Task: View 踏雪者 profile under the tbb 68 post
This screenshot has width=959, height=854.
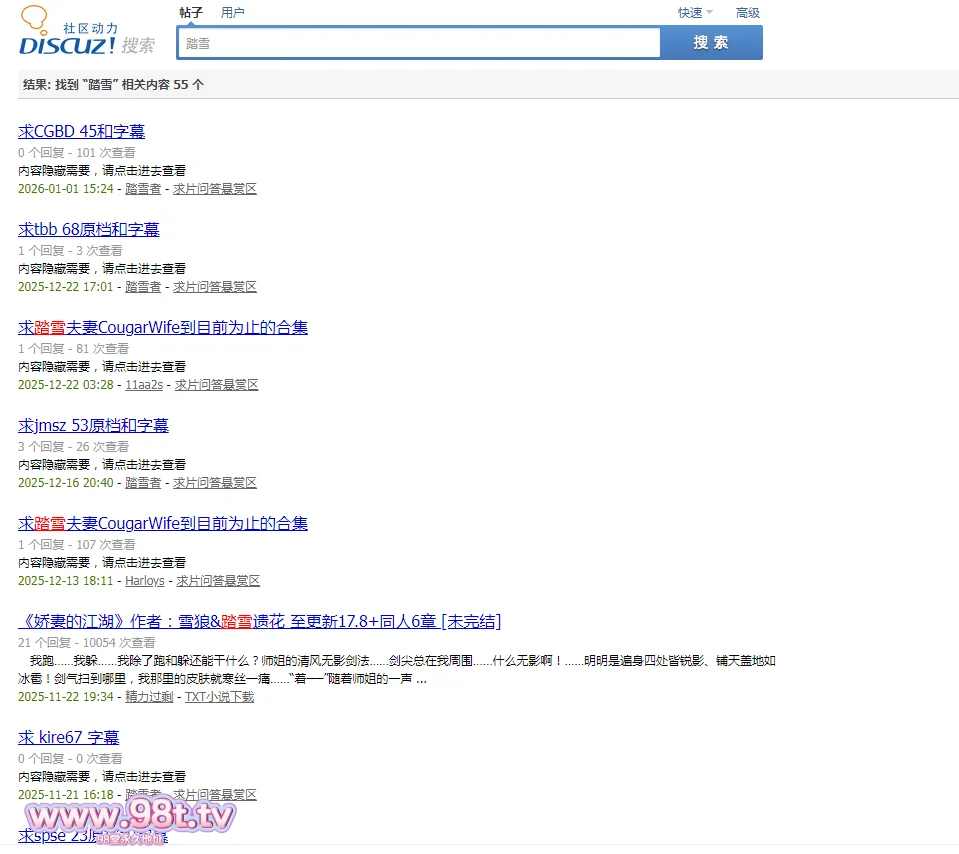Action: click(142, 287)
